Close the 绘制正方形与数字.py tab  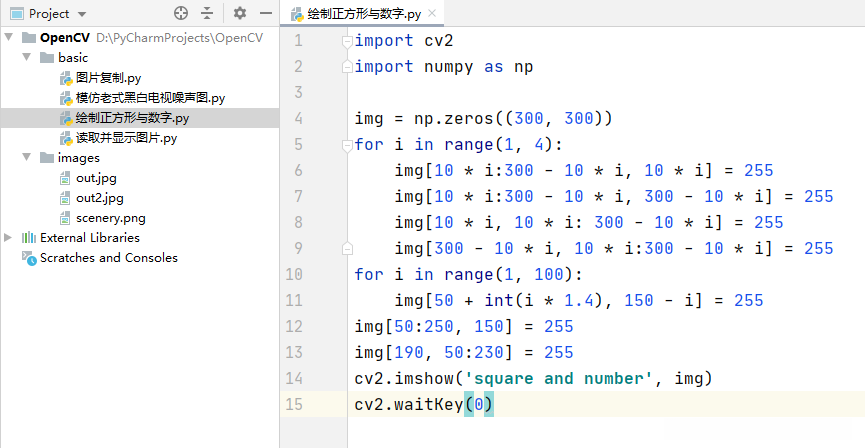click(432, 13)
